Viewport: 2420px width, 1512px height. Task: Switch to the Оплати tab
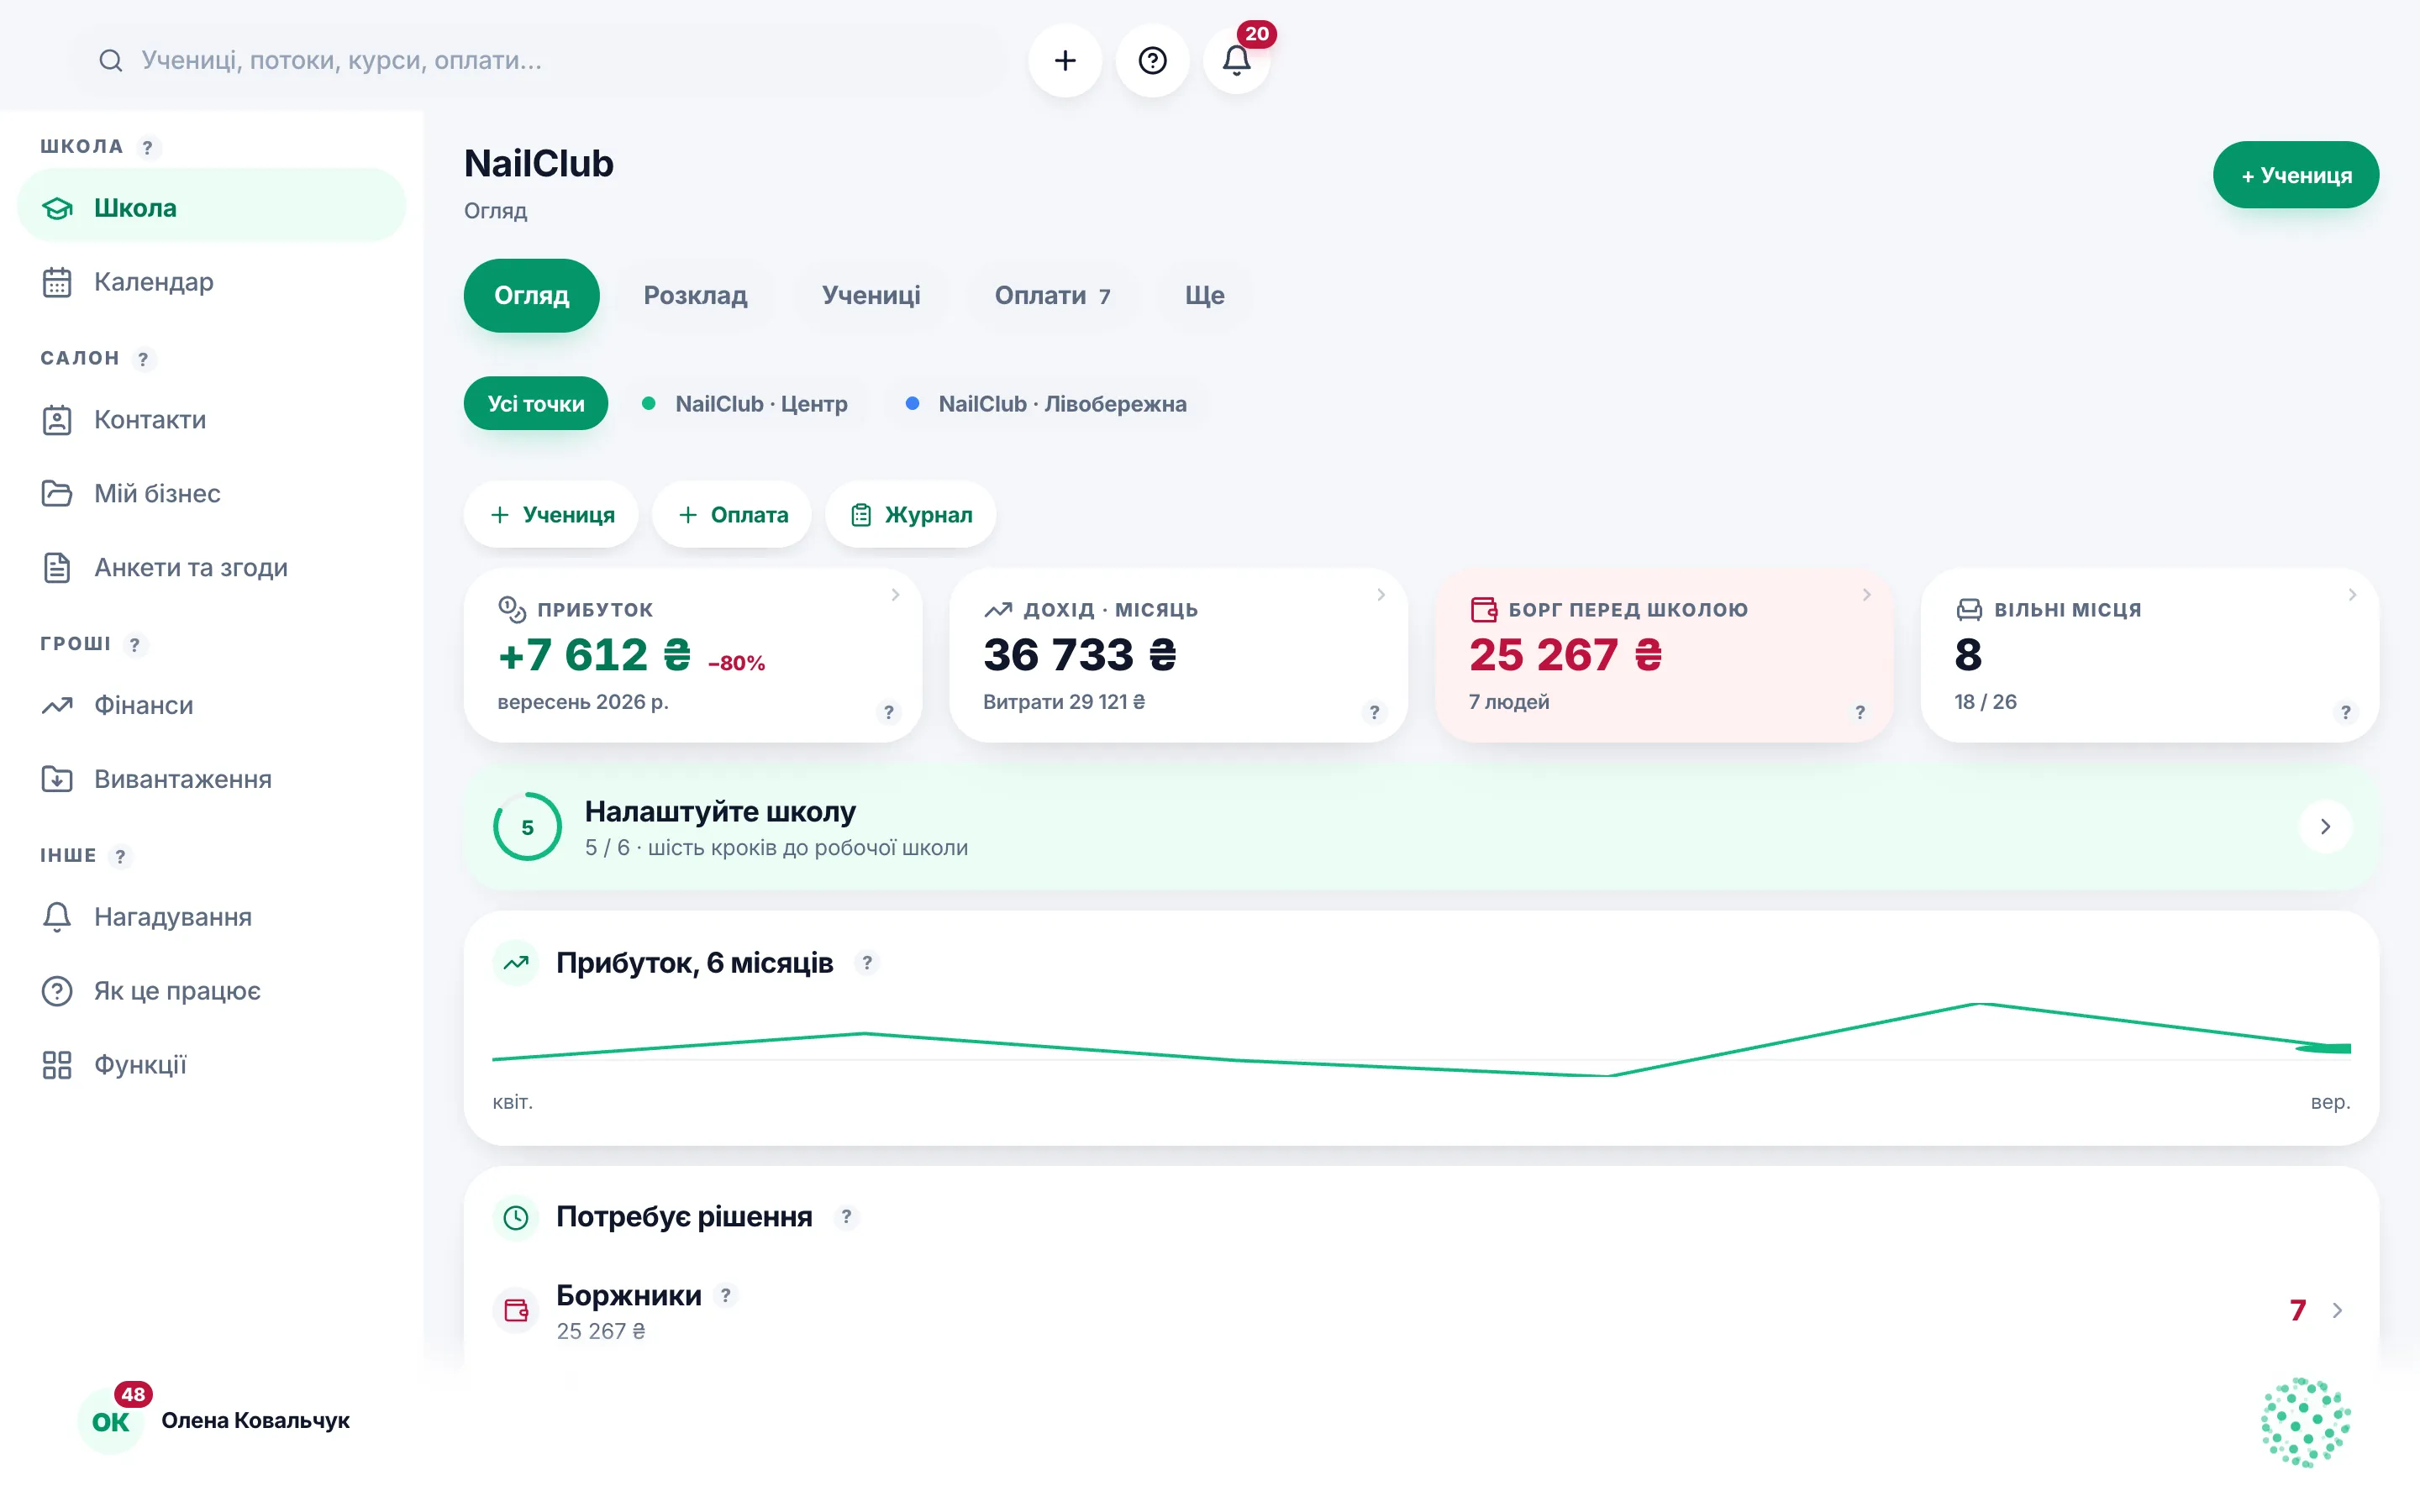point(1052,296)
